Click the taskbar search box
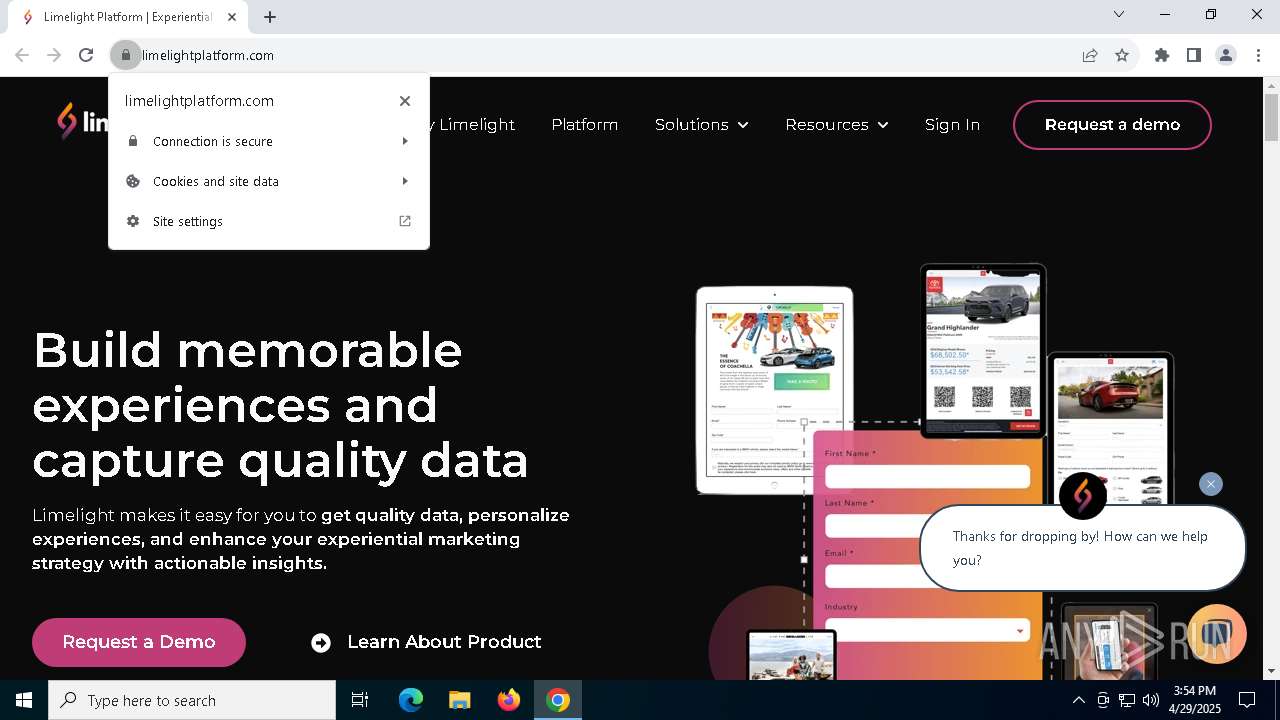Image resolution: width=1280 pixels, height=720 pixels. (192, 700)
